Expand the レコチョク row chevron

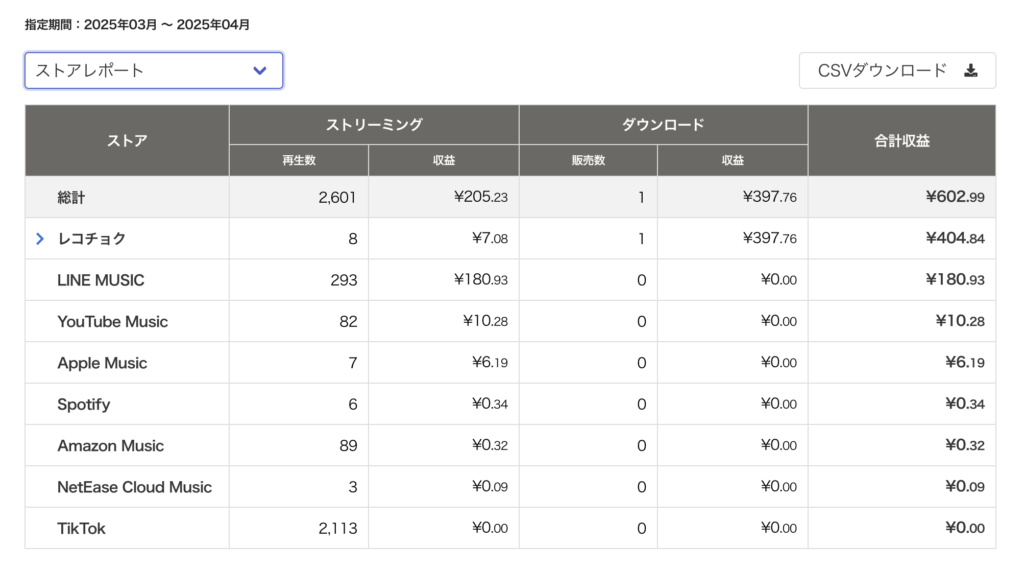tap(40, 239)
